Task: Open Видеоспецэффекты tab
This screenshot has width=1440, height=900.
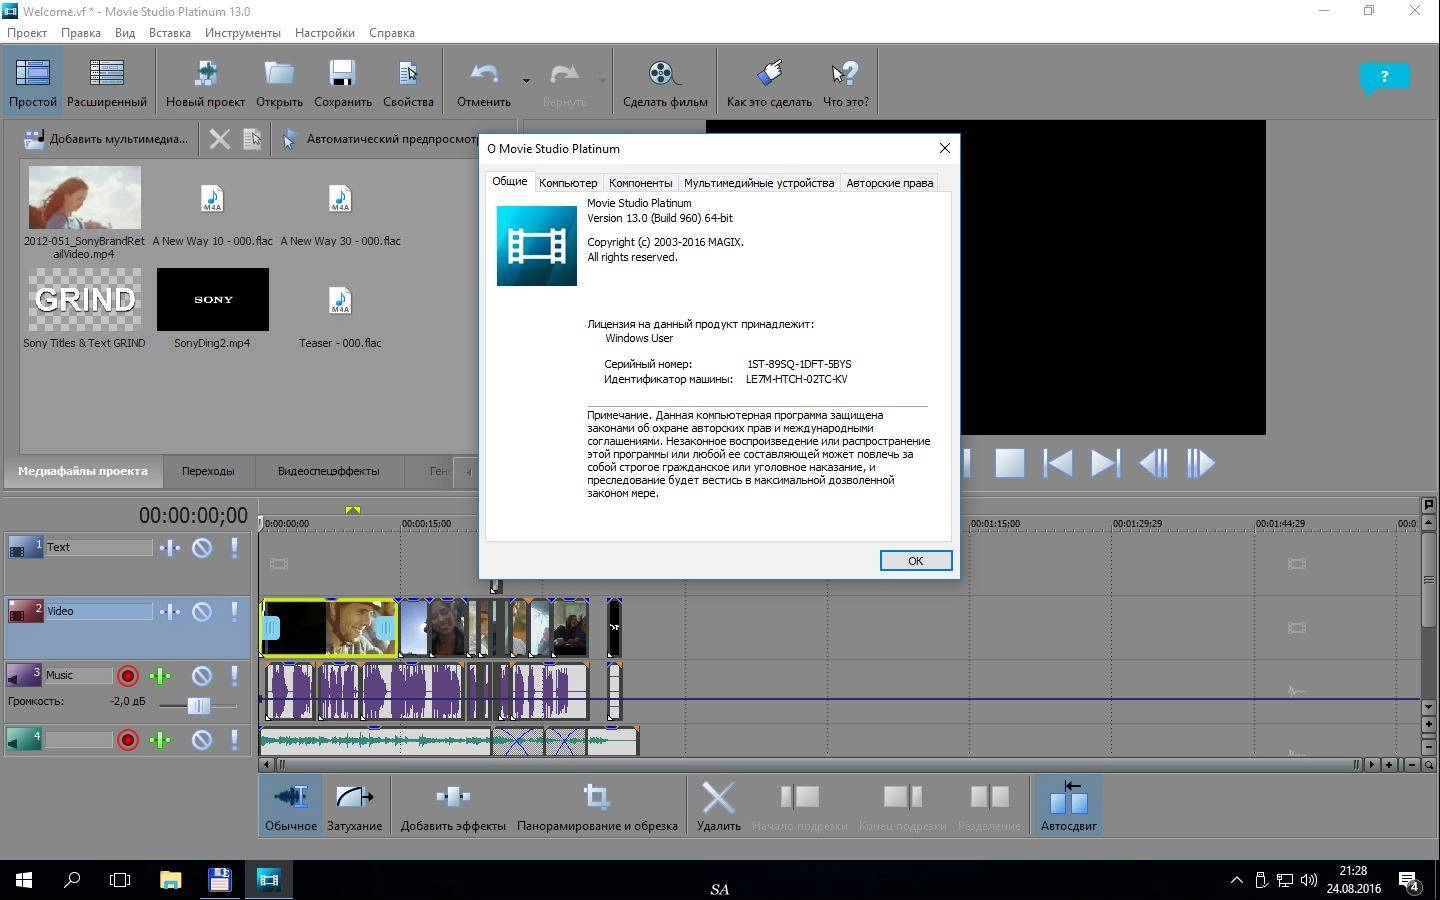Action: pos(328,471)
